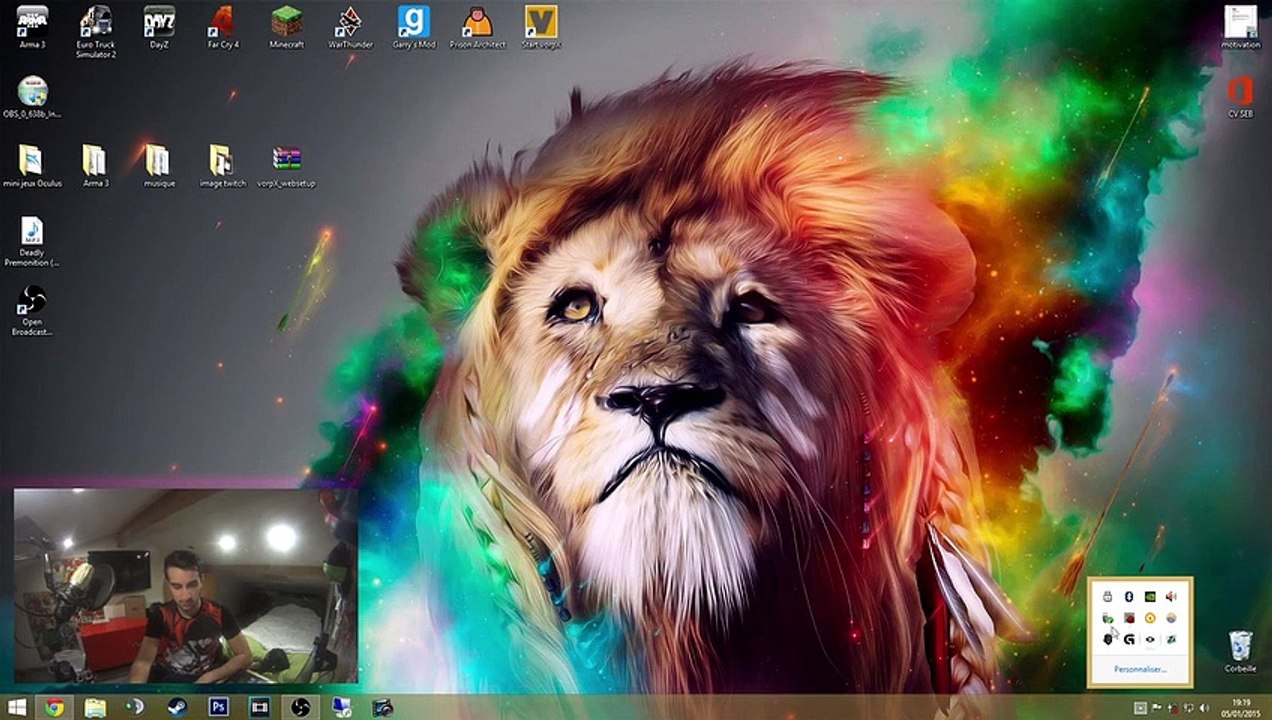
Task: Collapse the hidden tray icons popup
Action: tap(1140, 708)
